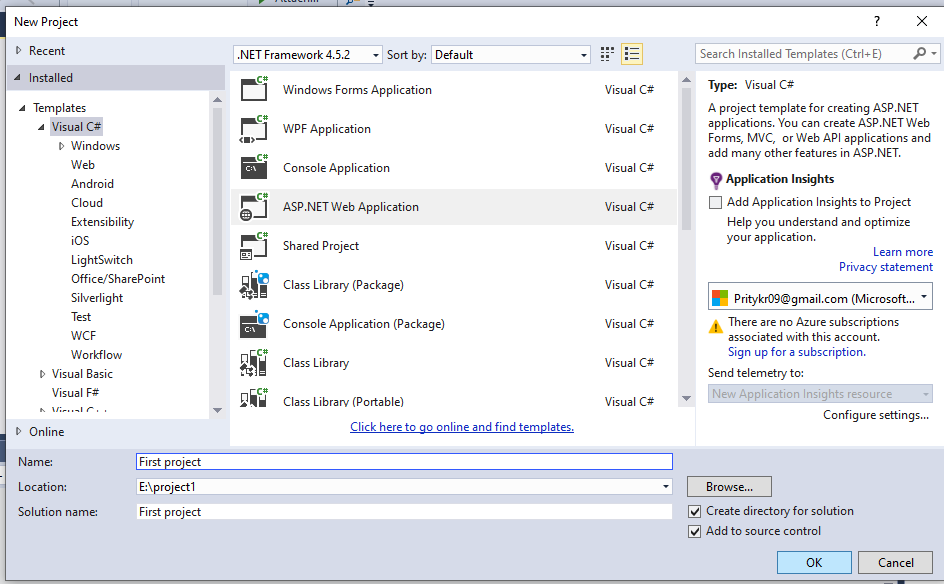The width and height of the screenshot is (944, 584).
Task: Open the Learn more link
Action: 902,252
